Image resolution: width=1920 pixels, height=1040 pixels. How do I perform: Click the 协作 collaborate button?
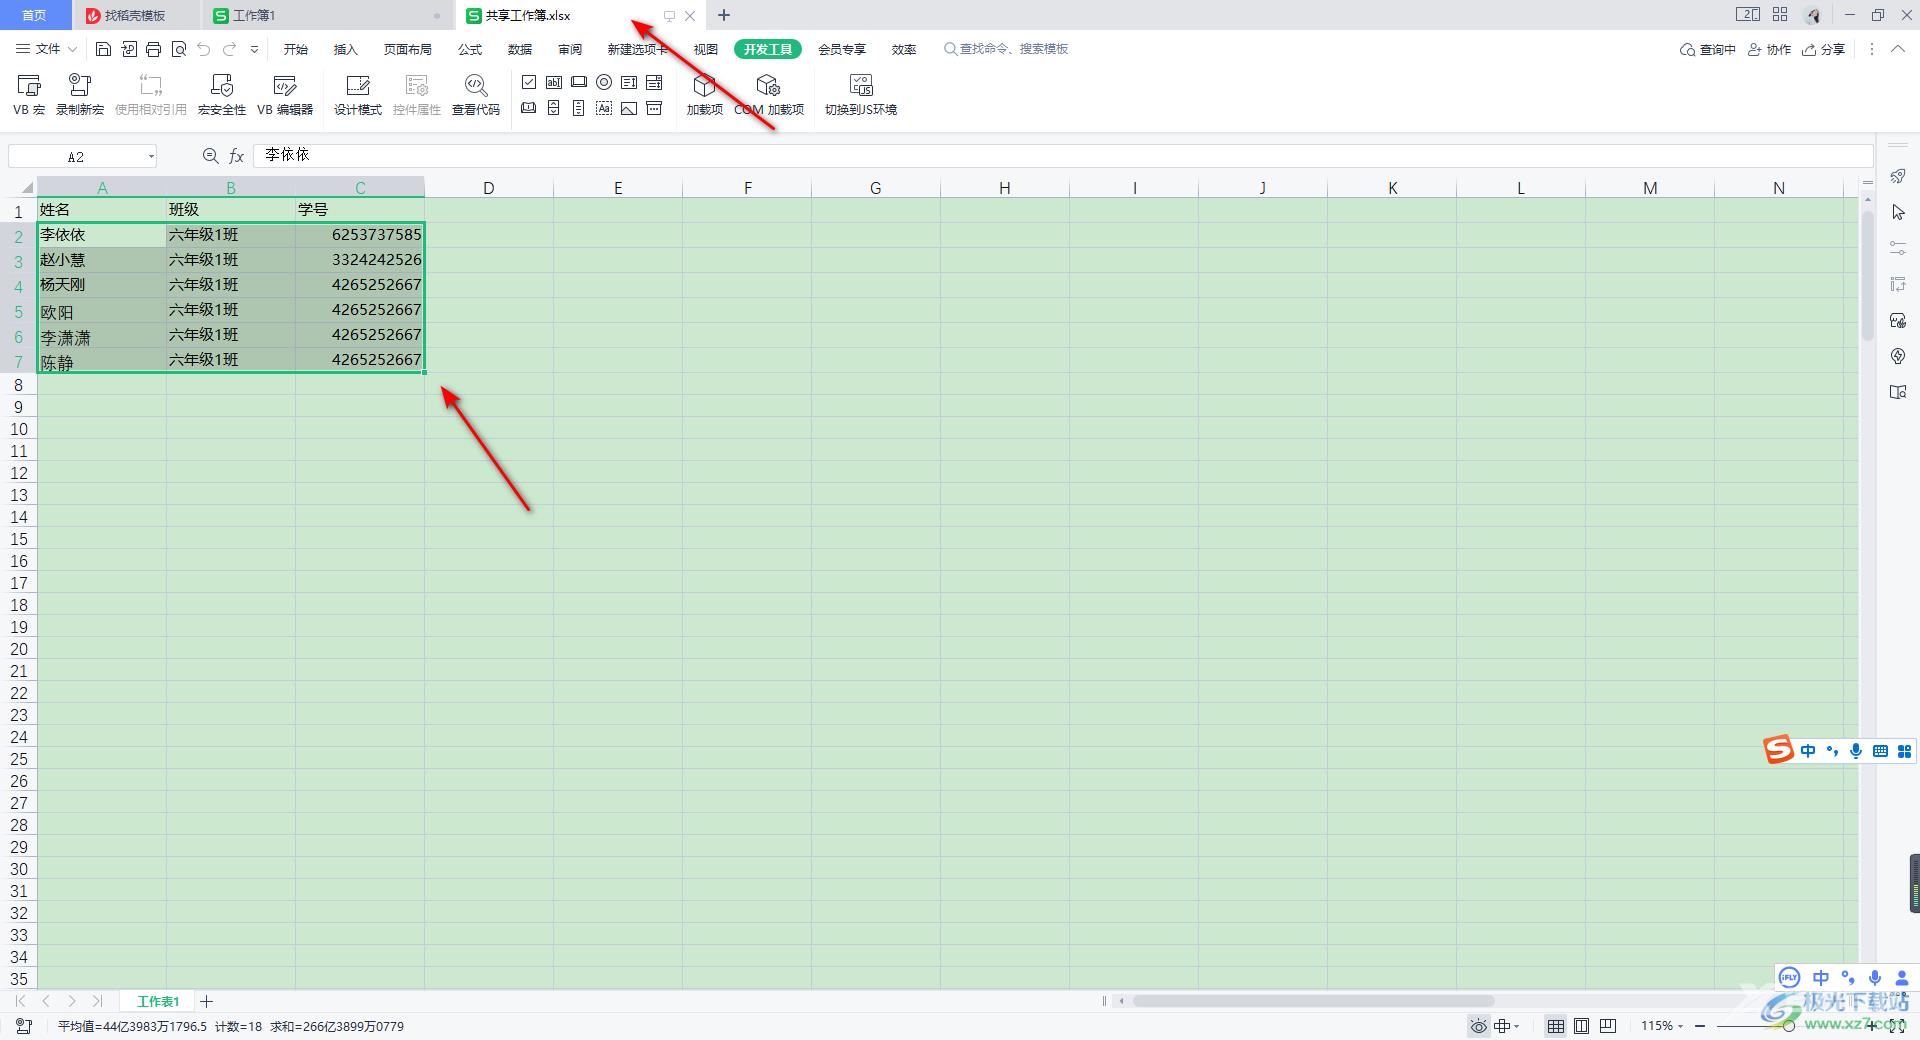click(1769, 49)
